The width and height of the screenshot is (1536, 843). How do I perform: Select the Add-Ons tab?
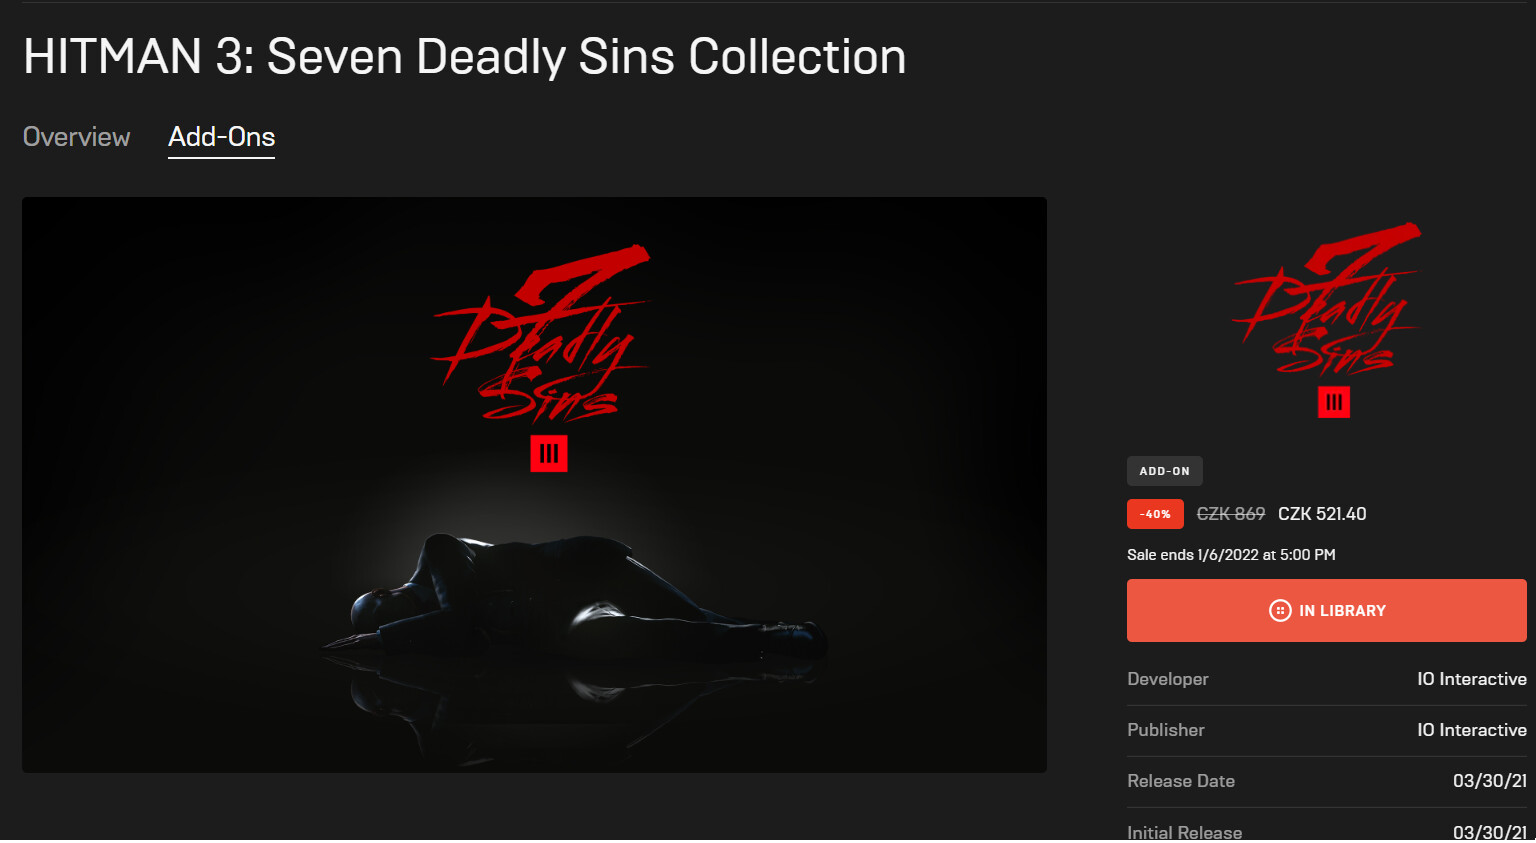[221, 137]
